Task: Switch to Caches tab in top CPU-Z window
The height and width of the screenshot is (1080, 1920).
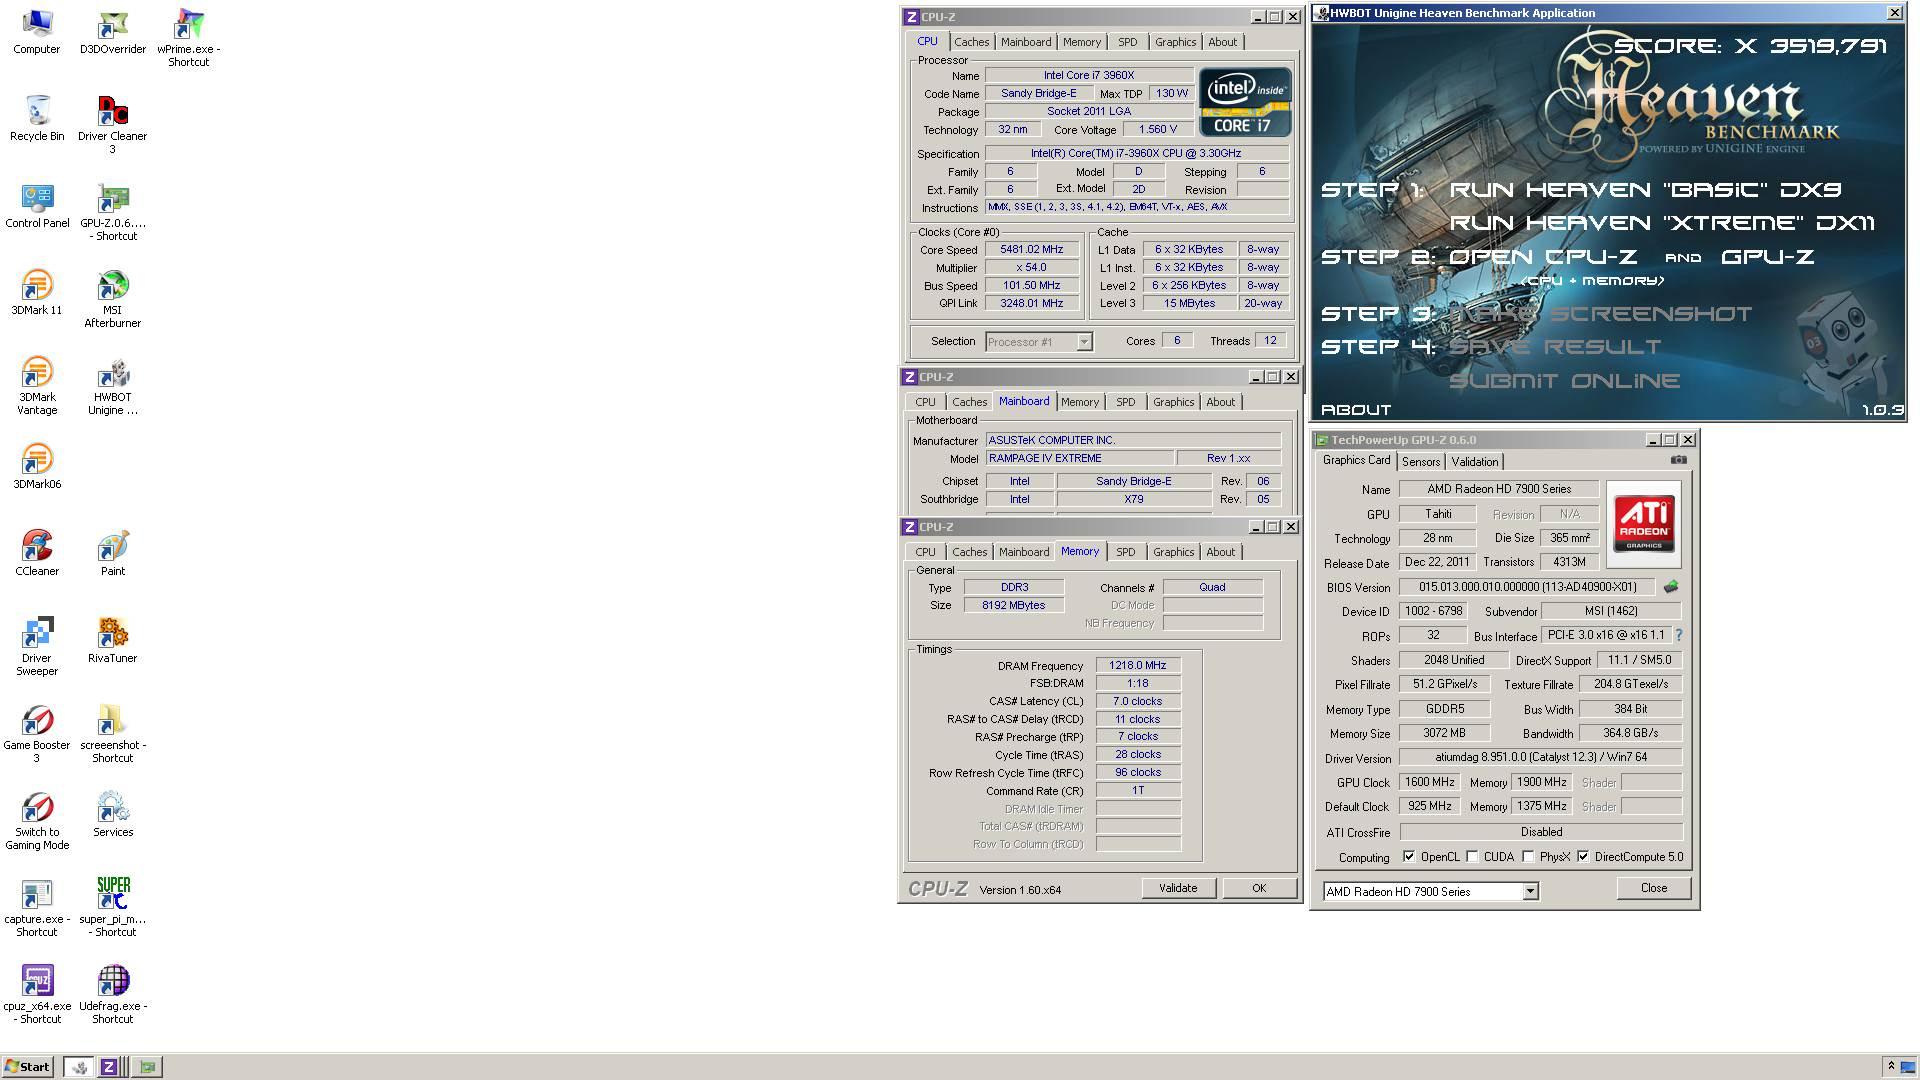Action: pyautogui.click(x=971, y=42)
